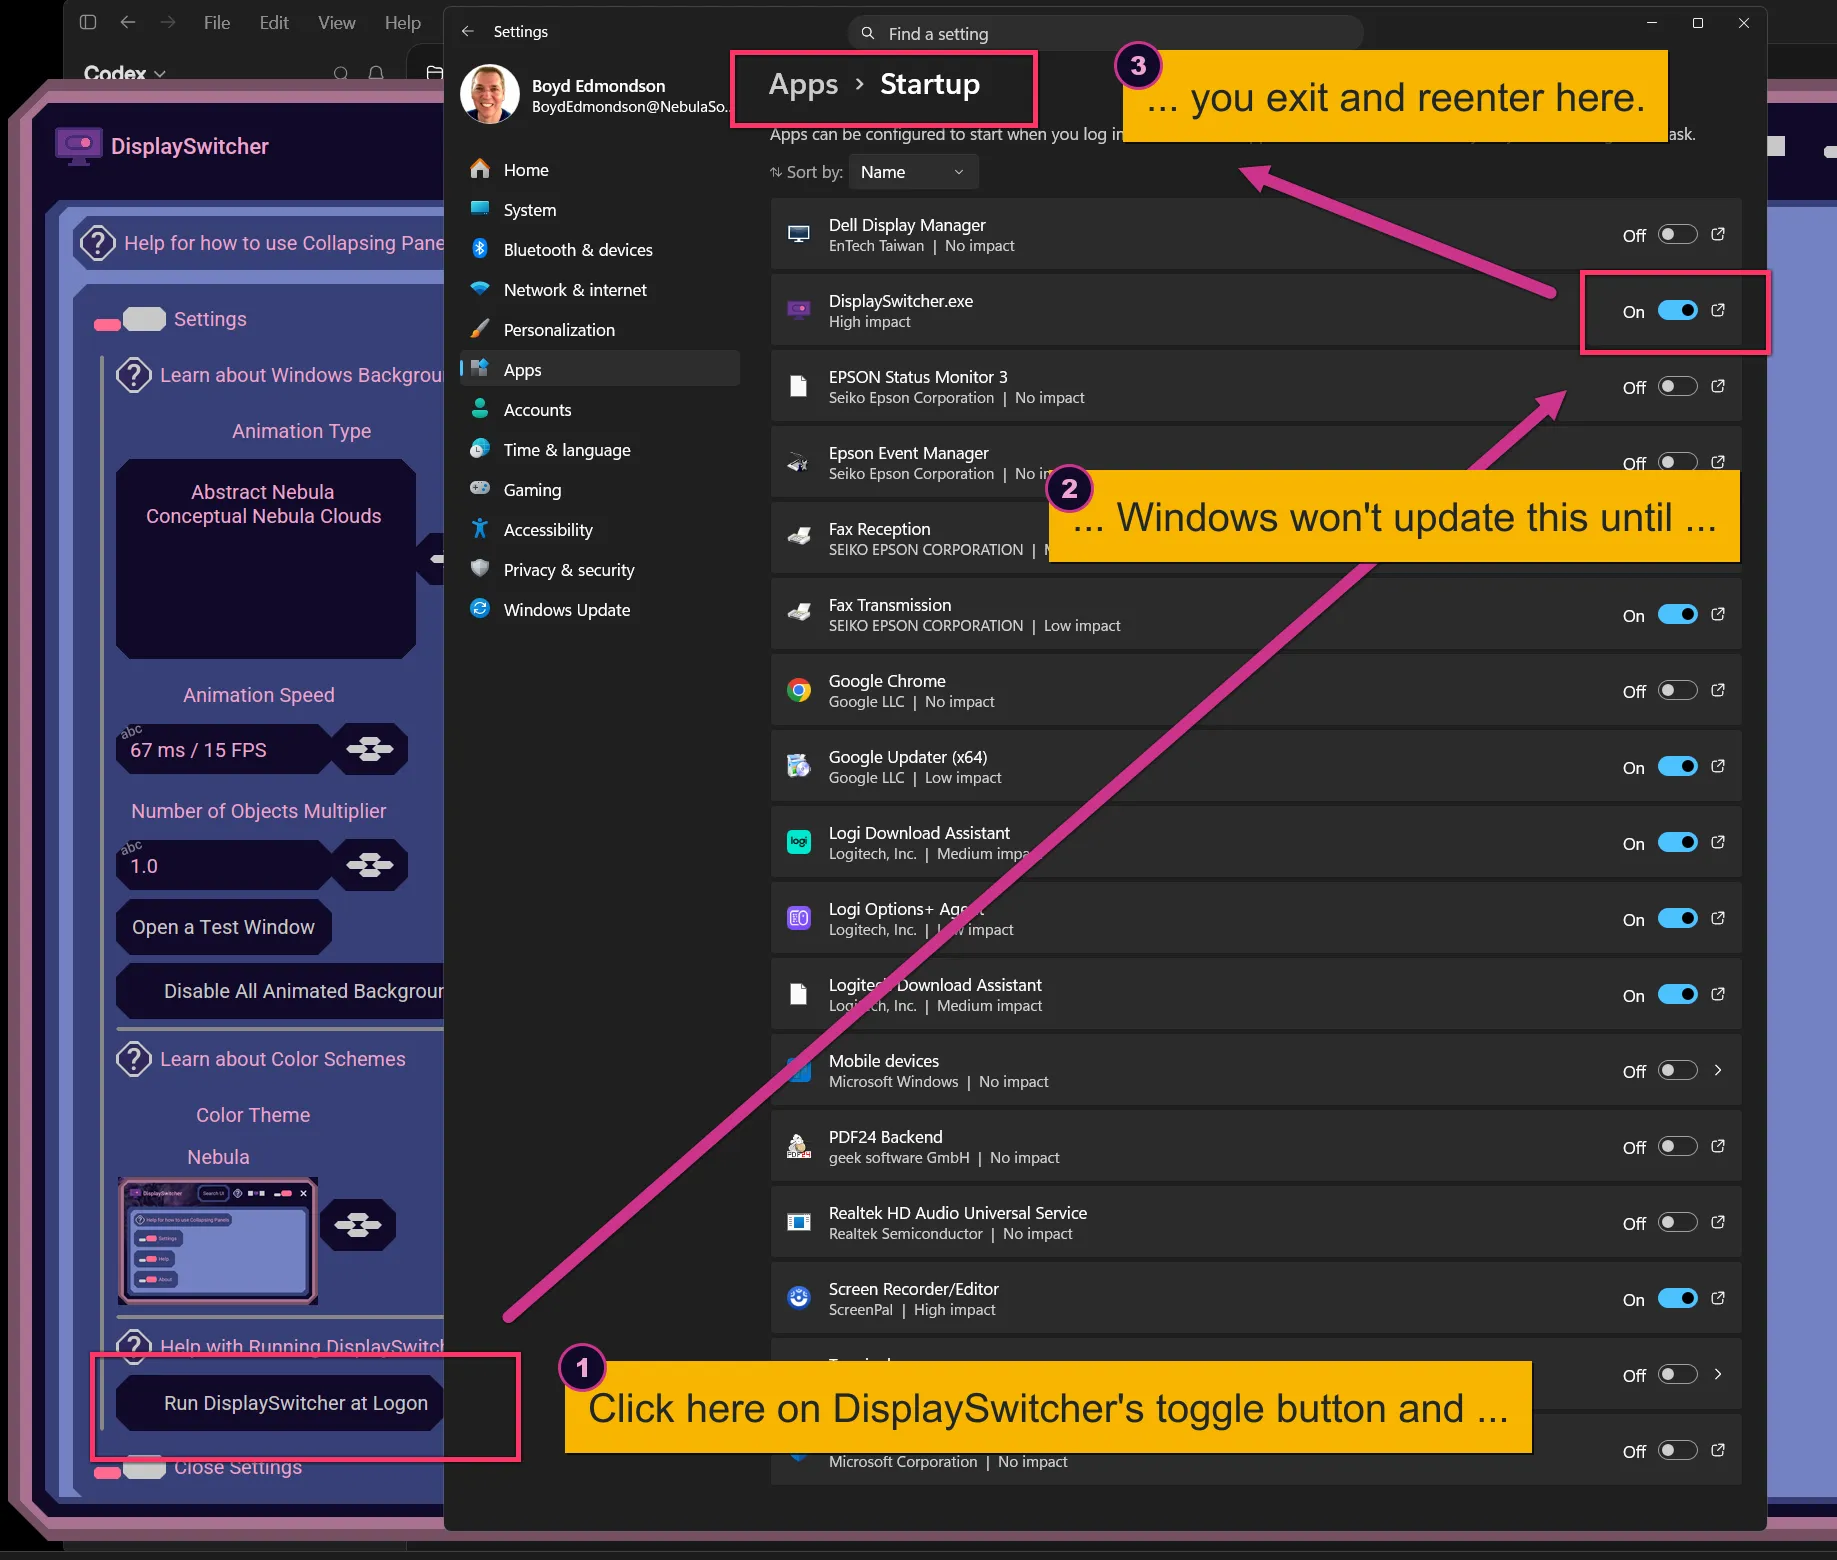
Task: Open Color Theme selector arrows
Action: point(358,1225)
